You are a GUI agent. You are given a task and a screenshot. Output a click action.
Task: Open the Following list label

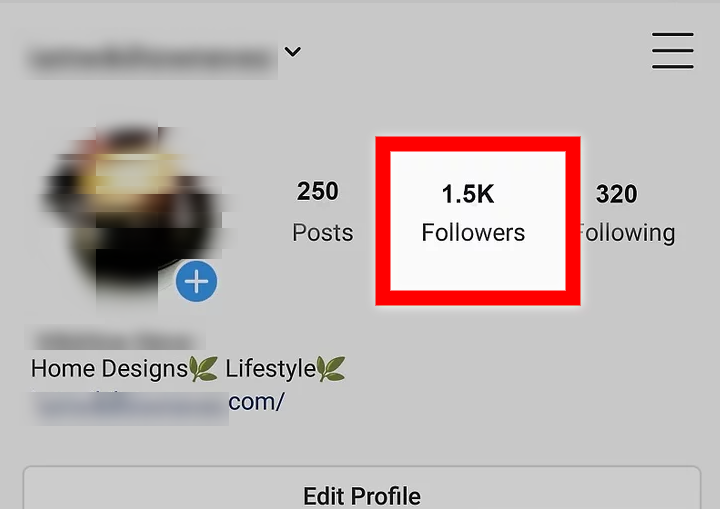pos(627,232)
